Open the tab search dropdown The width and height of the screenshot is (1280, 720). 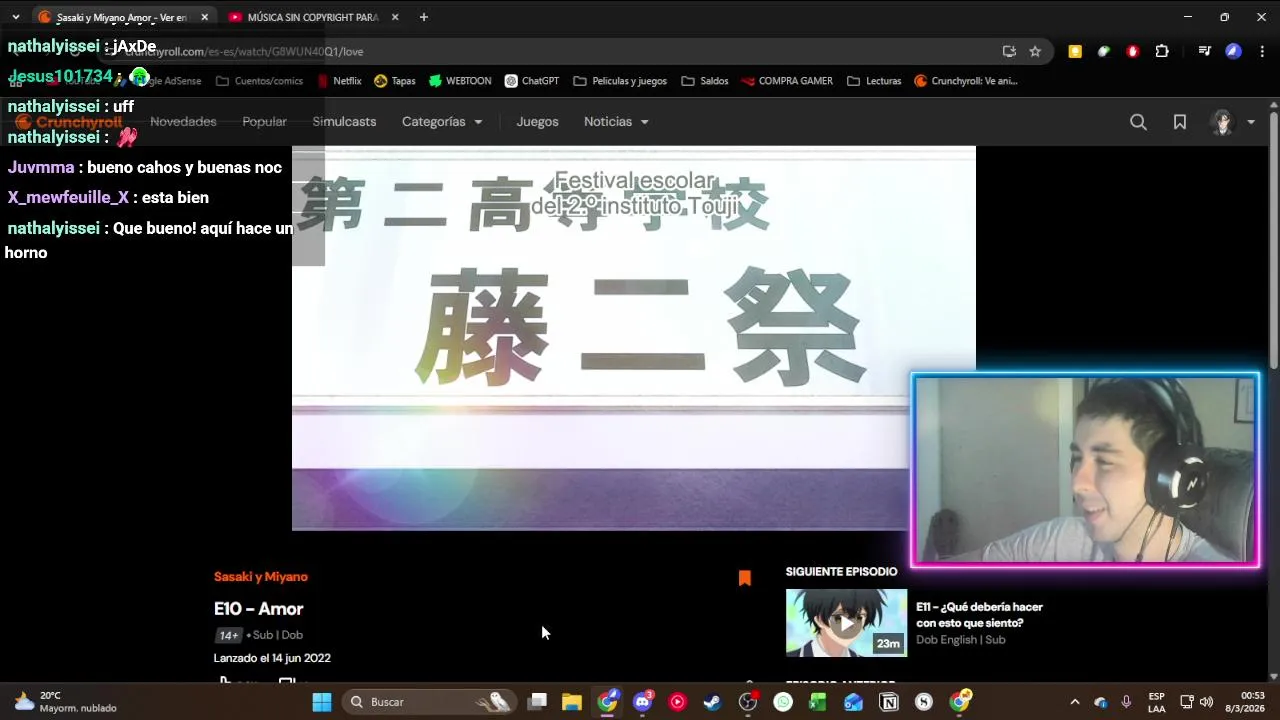(x=16, y=17)
